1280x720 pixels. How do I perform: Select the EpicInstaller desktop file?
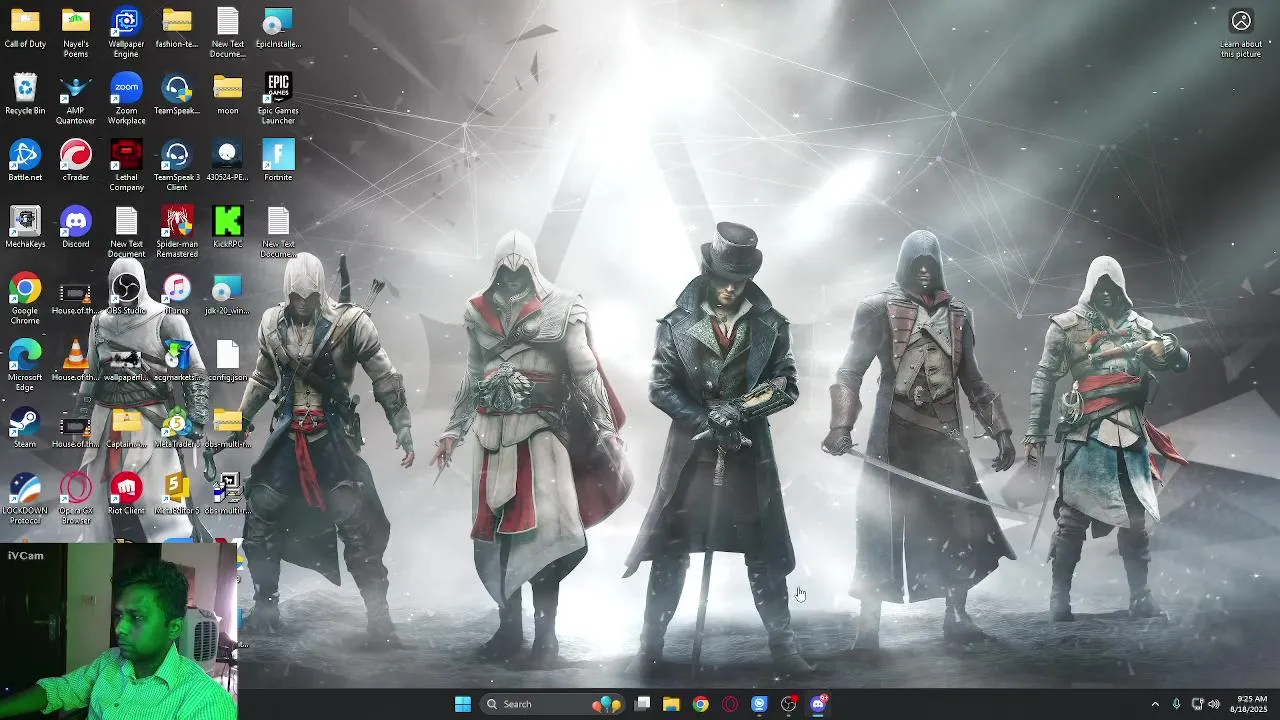[278, 28]
